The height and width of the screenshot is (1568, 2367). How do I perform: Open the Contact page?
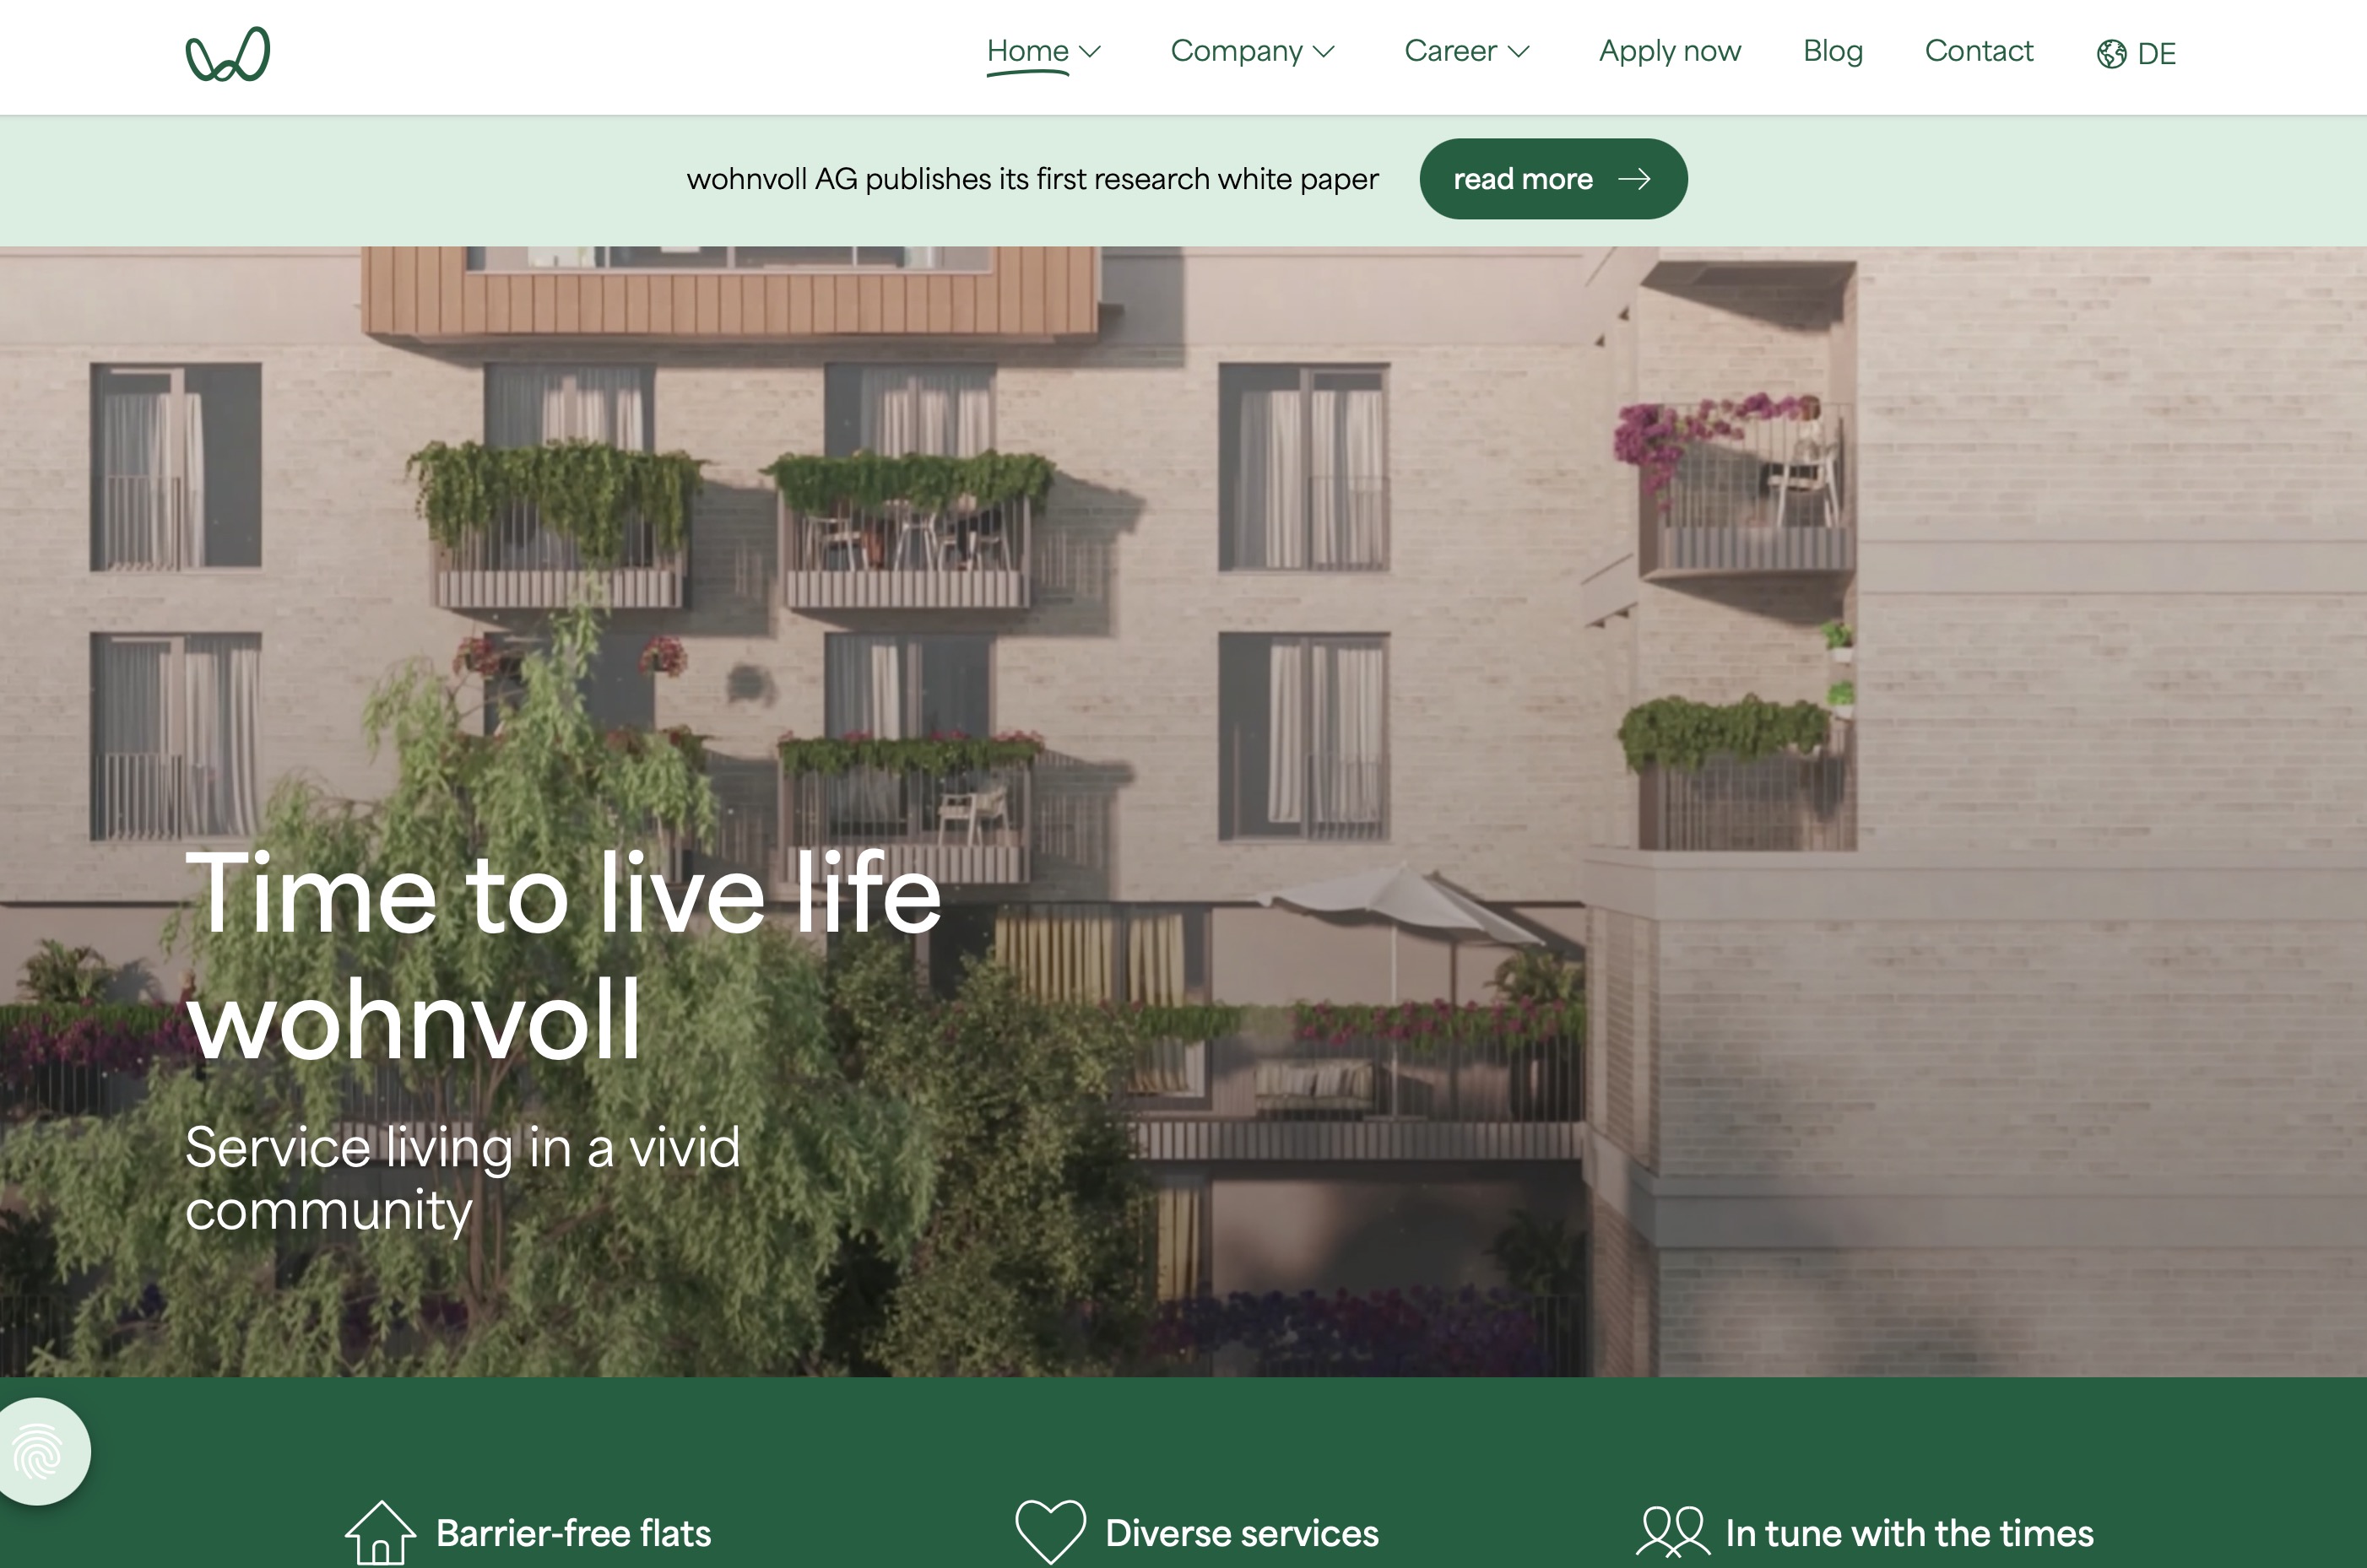click(1979, 51)
